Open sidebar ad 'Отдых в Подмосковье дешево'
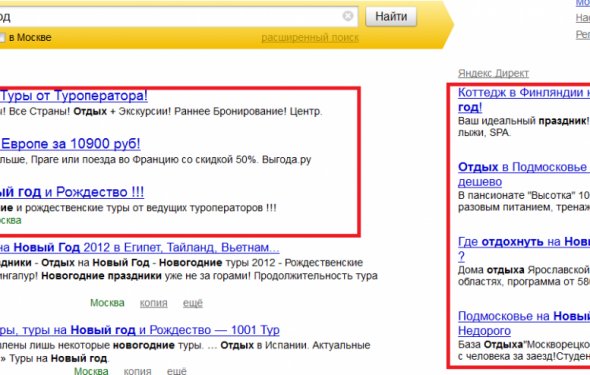The width and height of the screenshot is (590, 375). [x=524, y=174]
